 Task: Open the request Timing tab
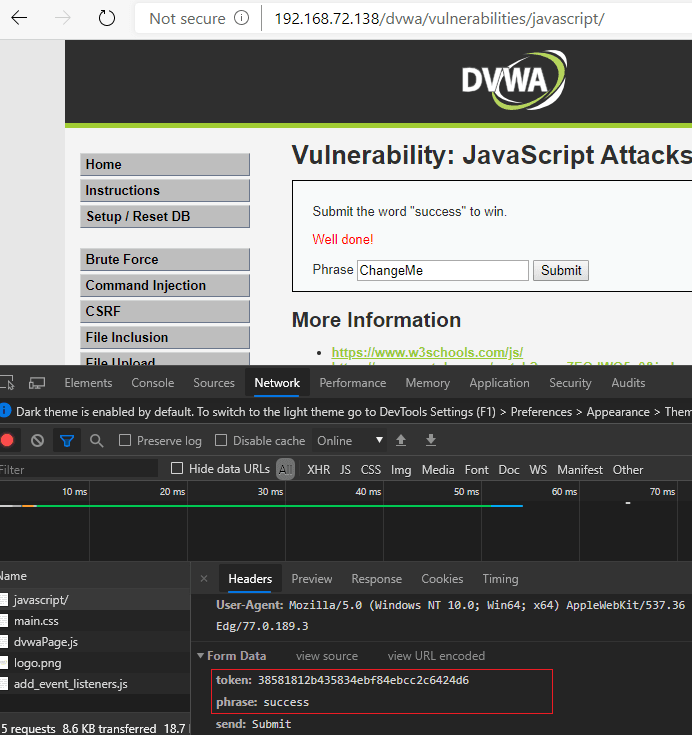click(x=500, y=579)
